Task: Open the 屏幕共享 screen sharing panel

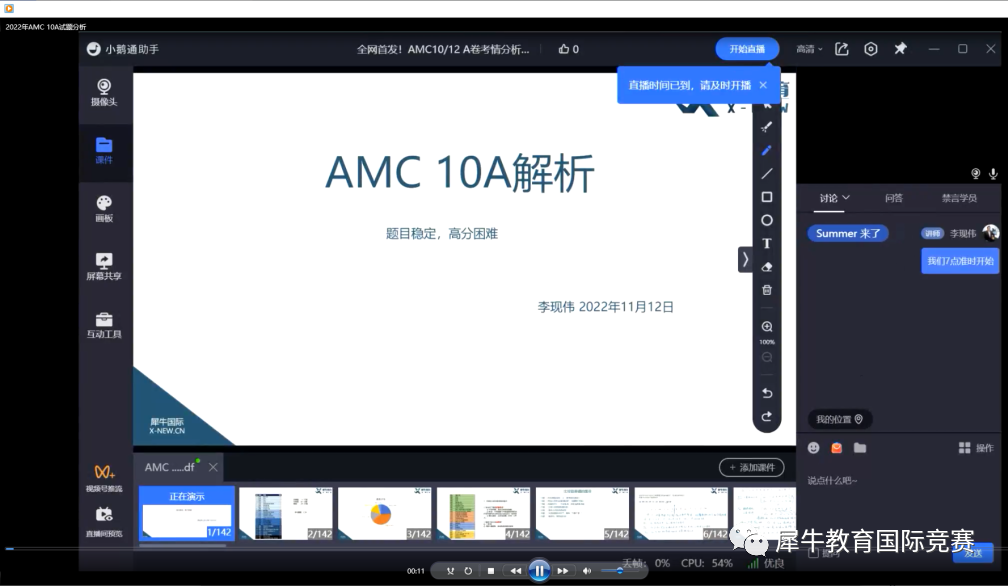Action: coord(104,266)
